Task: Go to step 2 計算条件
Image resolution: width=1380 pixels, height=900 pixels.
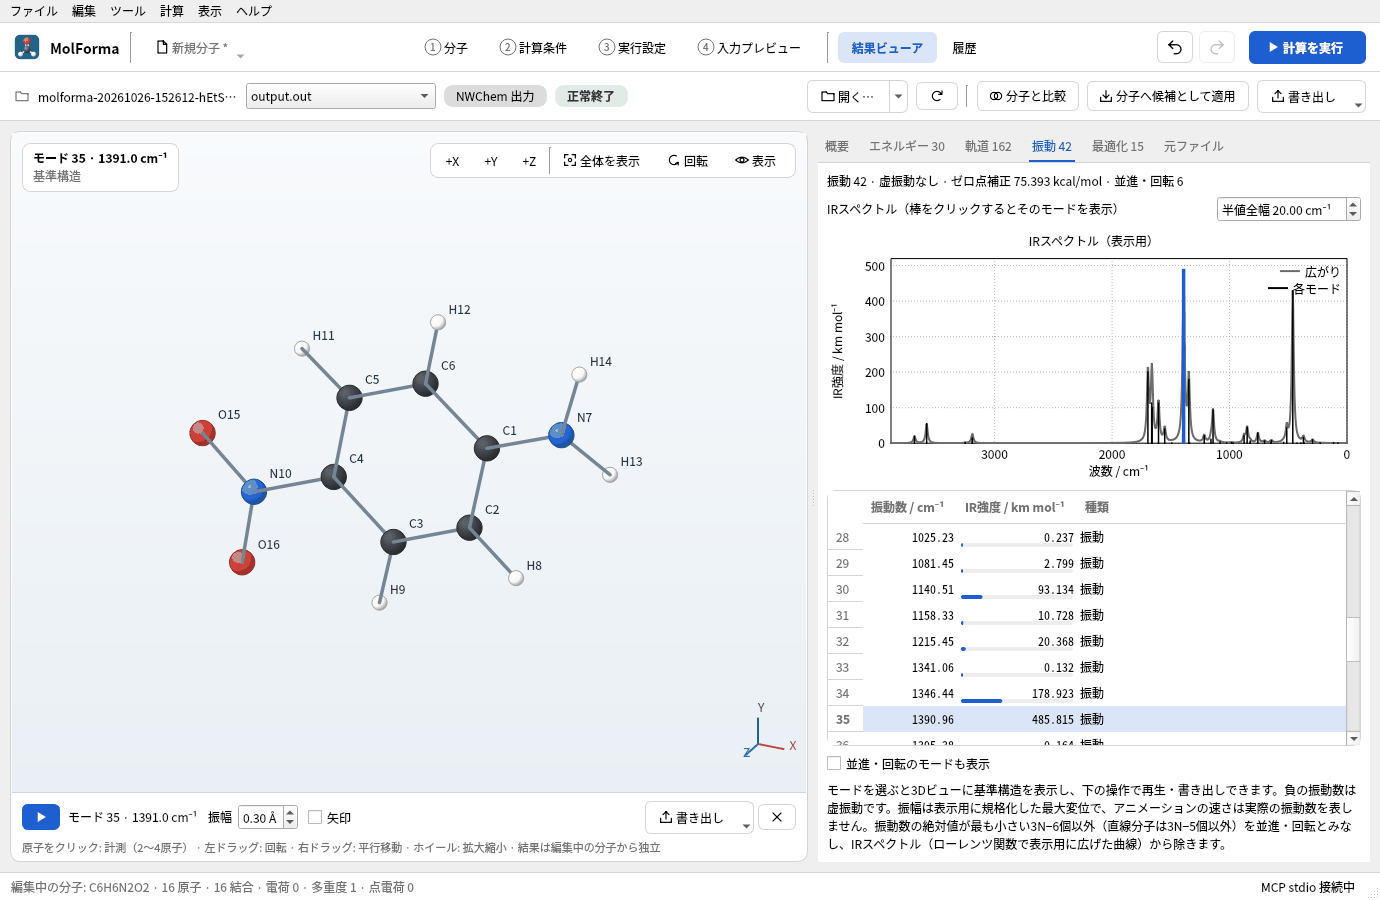Action: coord(533,47)
